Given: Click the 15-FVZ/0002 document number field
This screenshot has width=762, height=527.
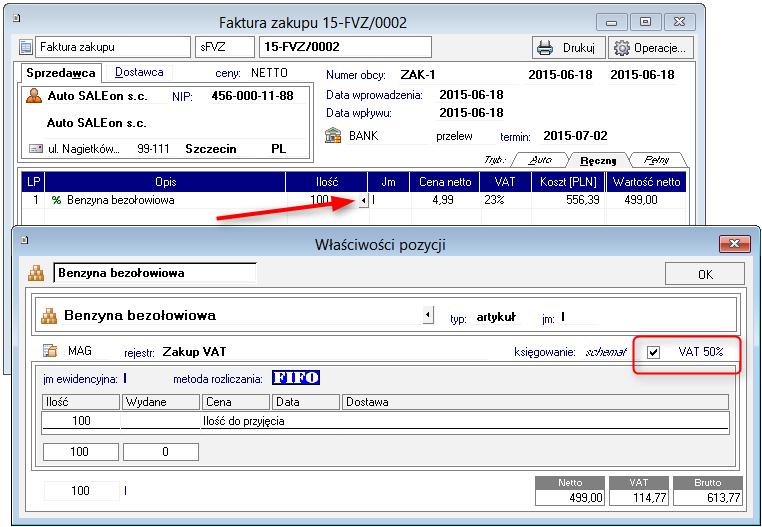Looking at the screenshot, I should tap(346, 47).
